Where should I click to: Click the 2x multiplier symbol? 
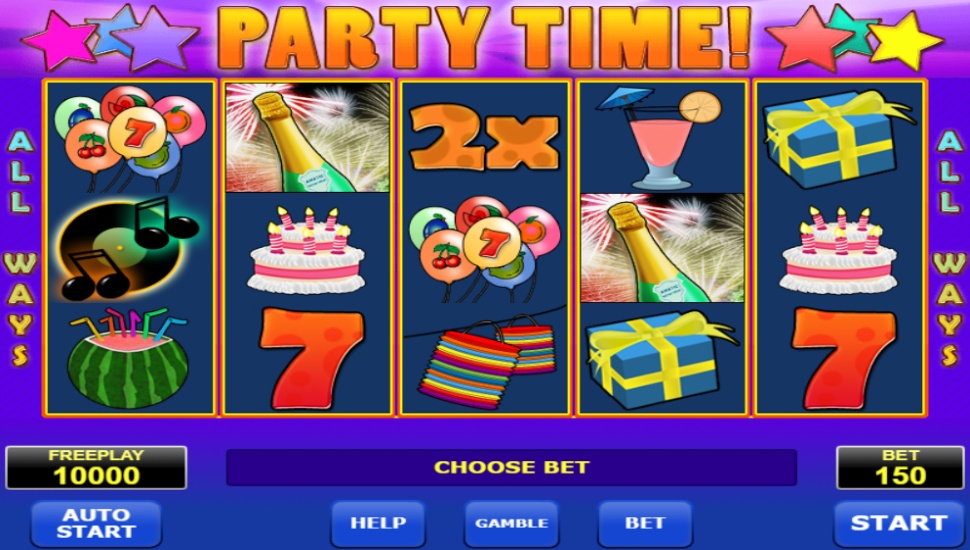tap(484, 138)
